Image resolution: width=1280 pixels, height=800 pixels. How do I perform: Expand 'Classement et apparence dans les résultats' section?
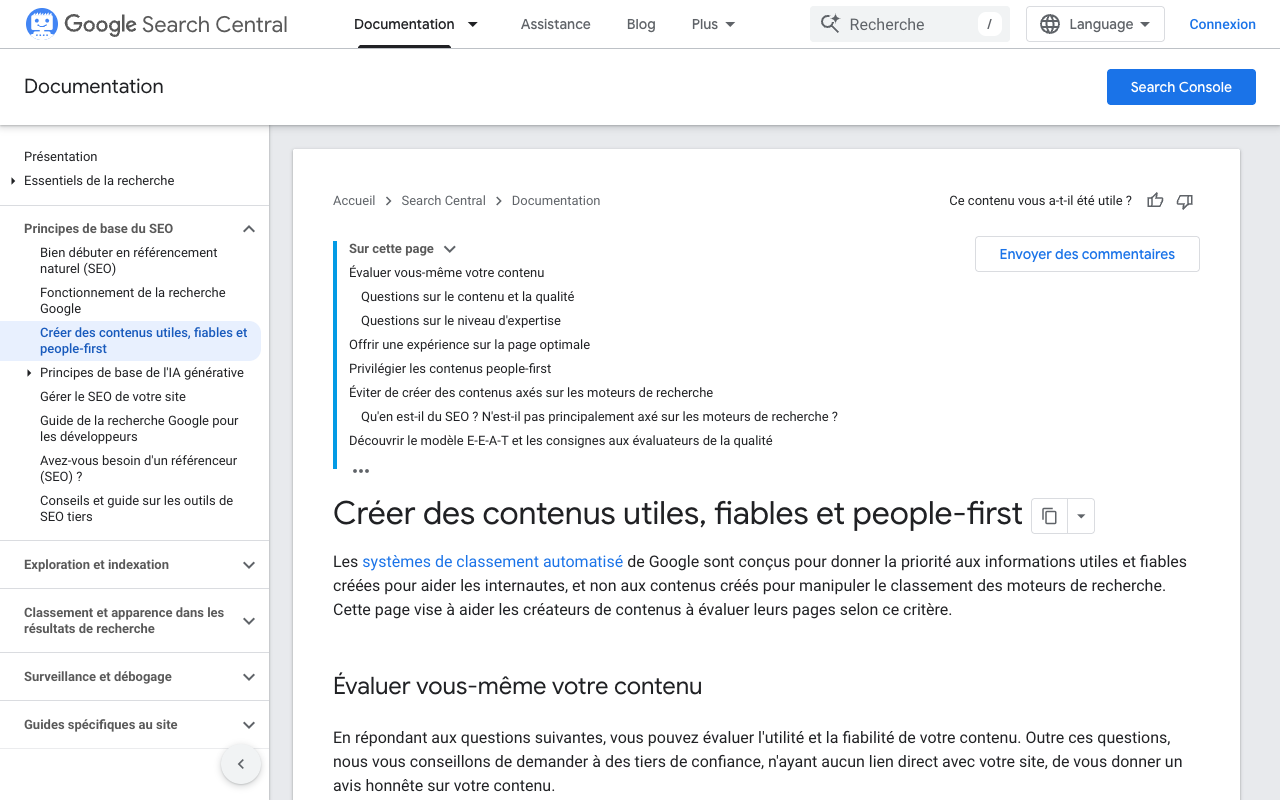tap(249, 621)
